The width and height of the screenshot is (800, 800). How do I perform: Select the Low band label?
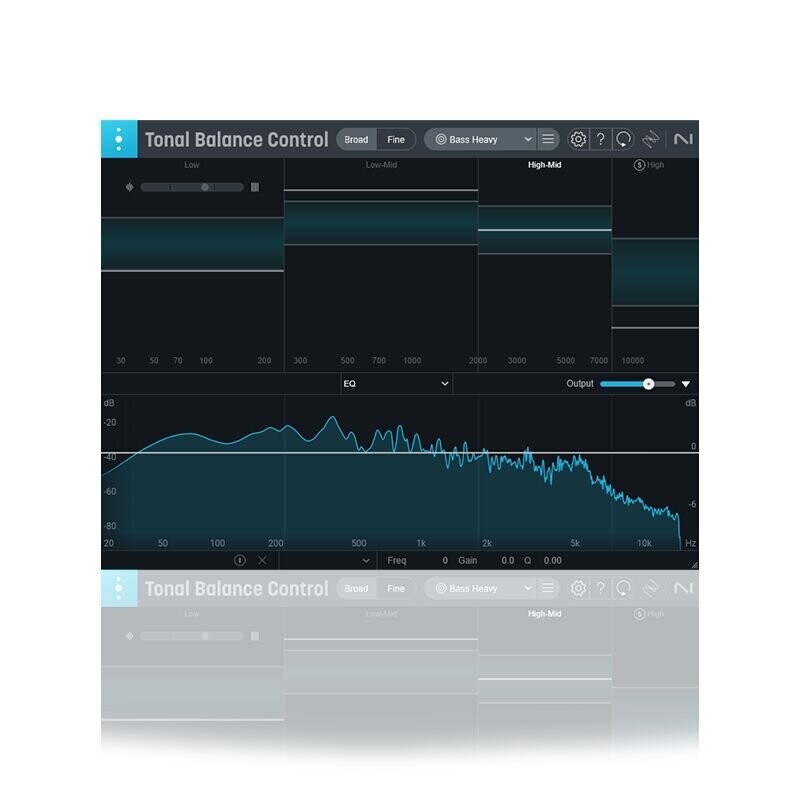point(192,165)
